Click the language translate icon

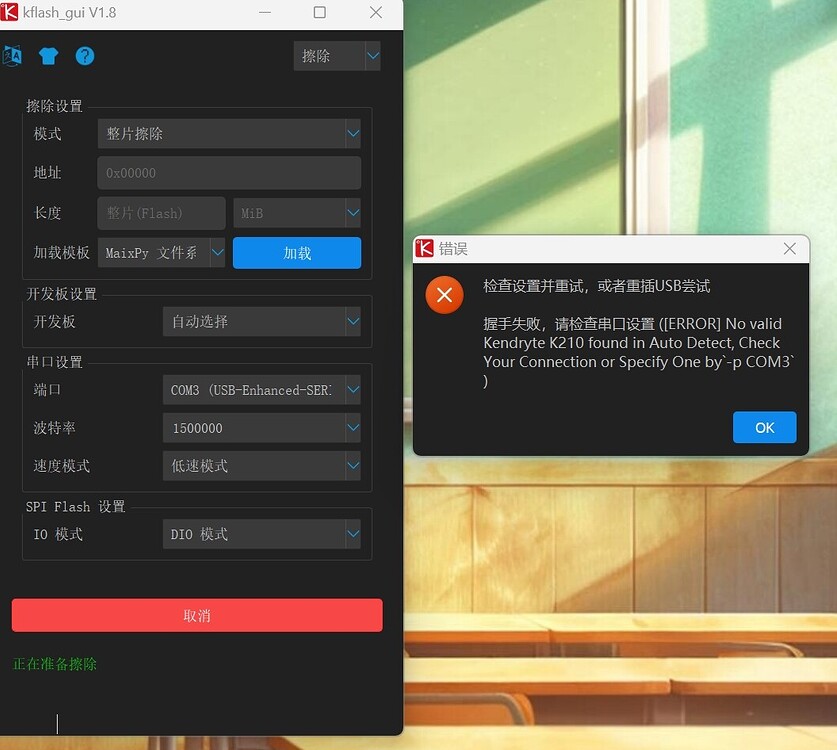point(12,56)
